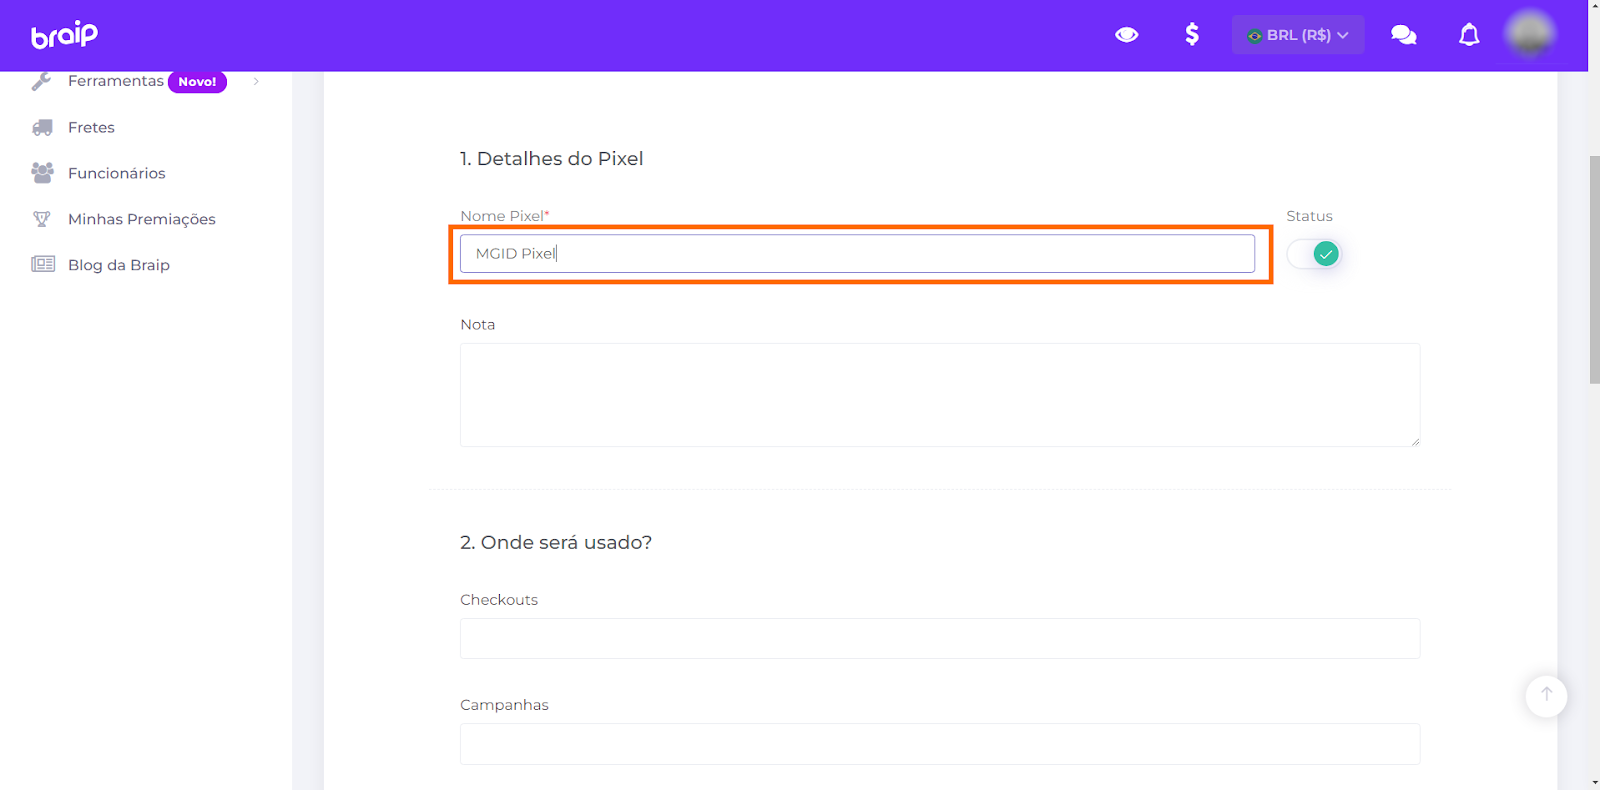Screen dimensions: 1600x790
Task: Open Minhas Premiações menu item
Action: 141,219
